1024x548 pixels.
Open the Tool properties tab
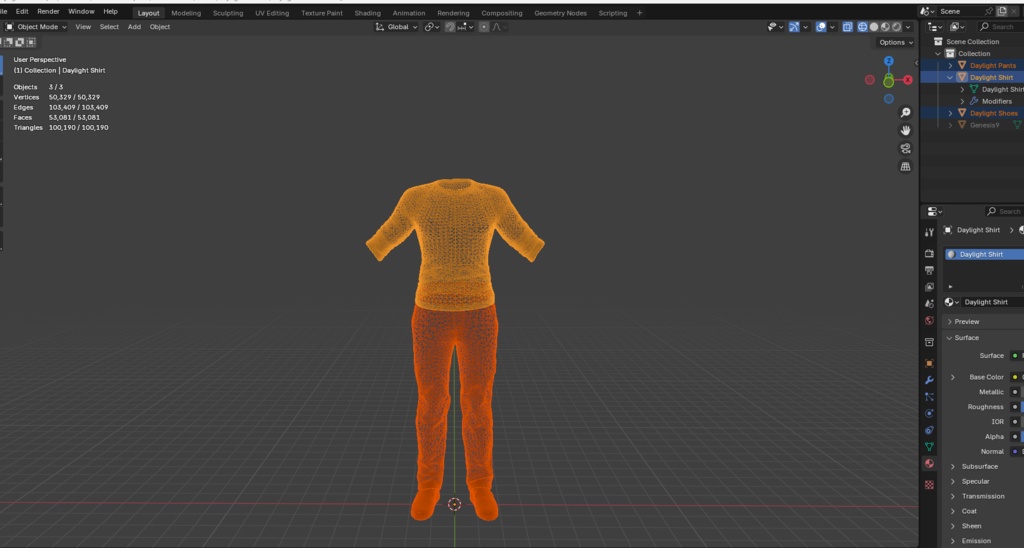pos(929,233)
